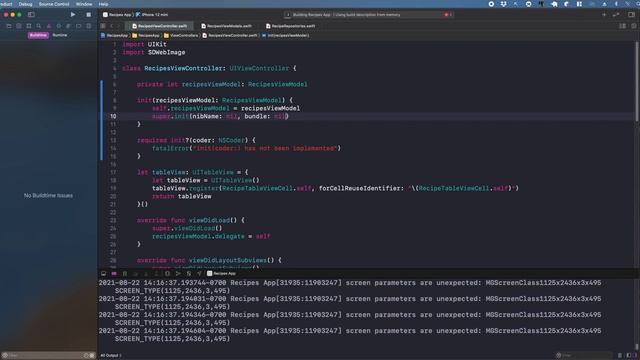This screenshot has height=360, width=640.
Task: Click the code review arrows button
Action: [x=616, y=15]
